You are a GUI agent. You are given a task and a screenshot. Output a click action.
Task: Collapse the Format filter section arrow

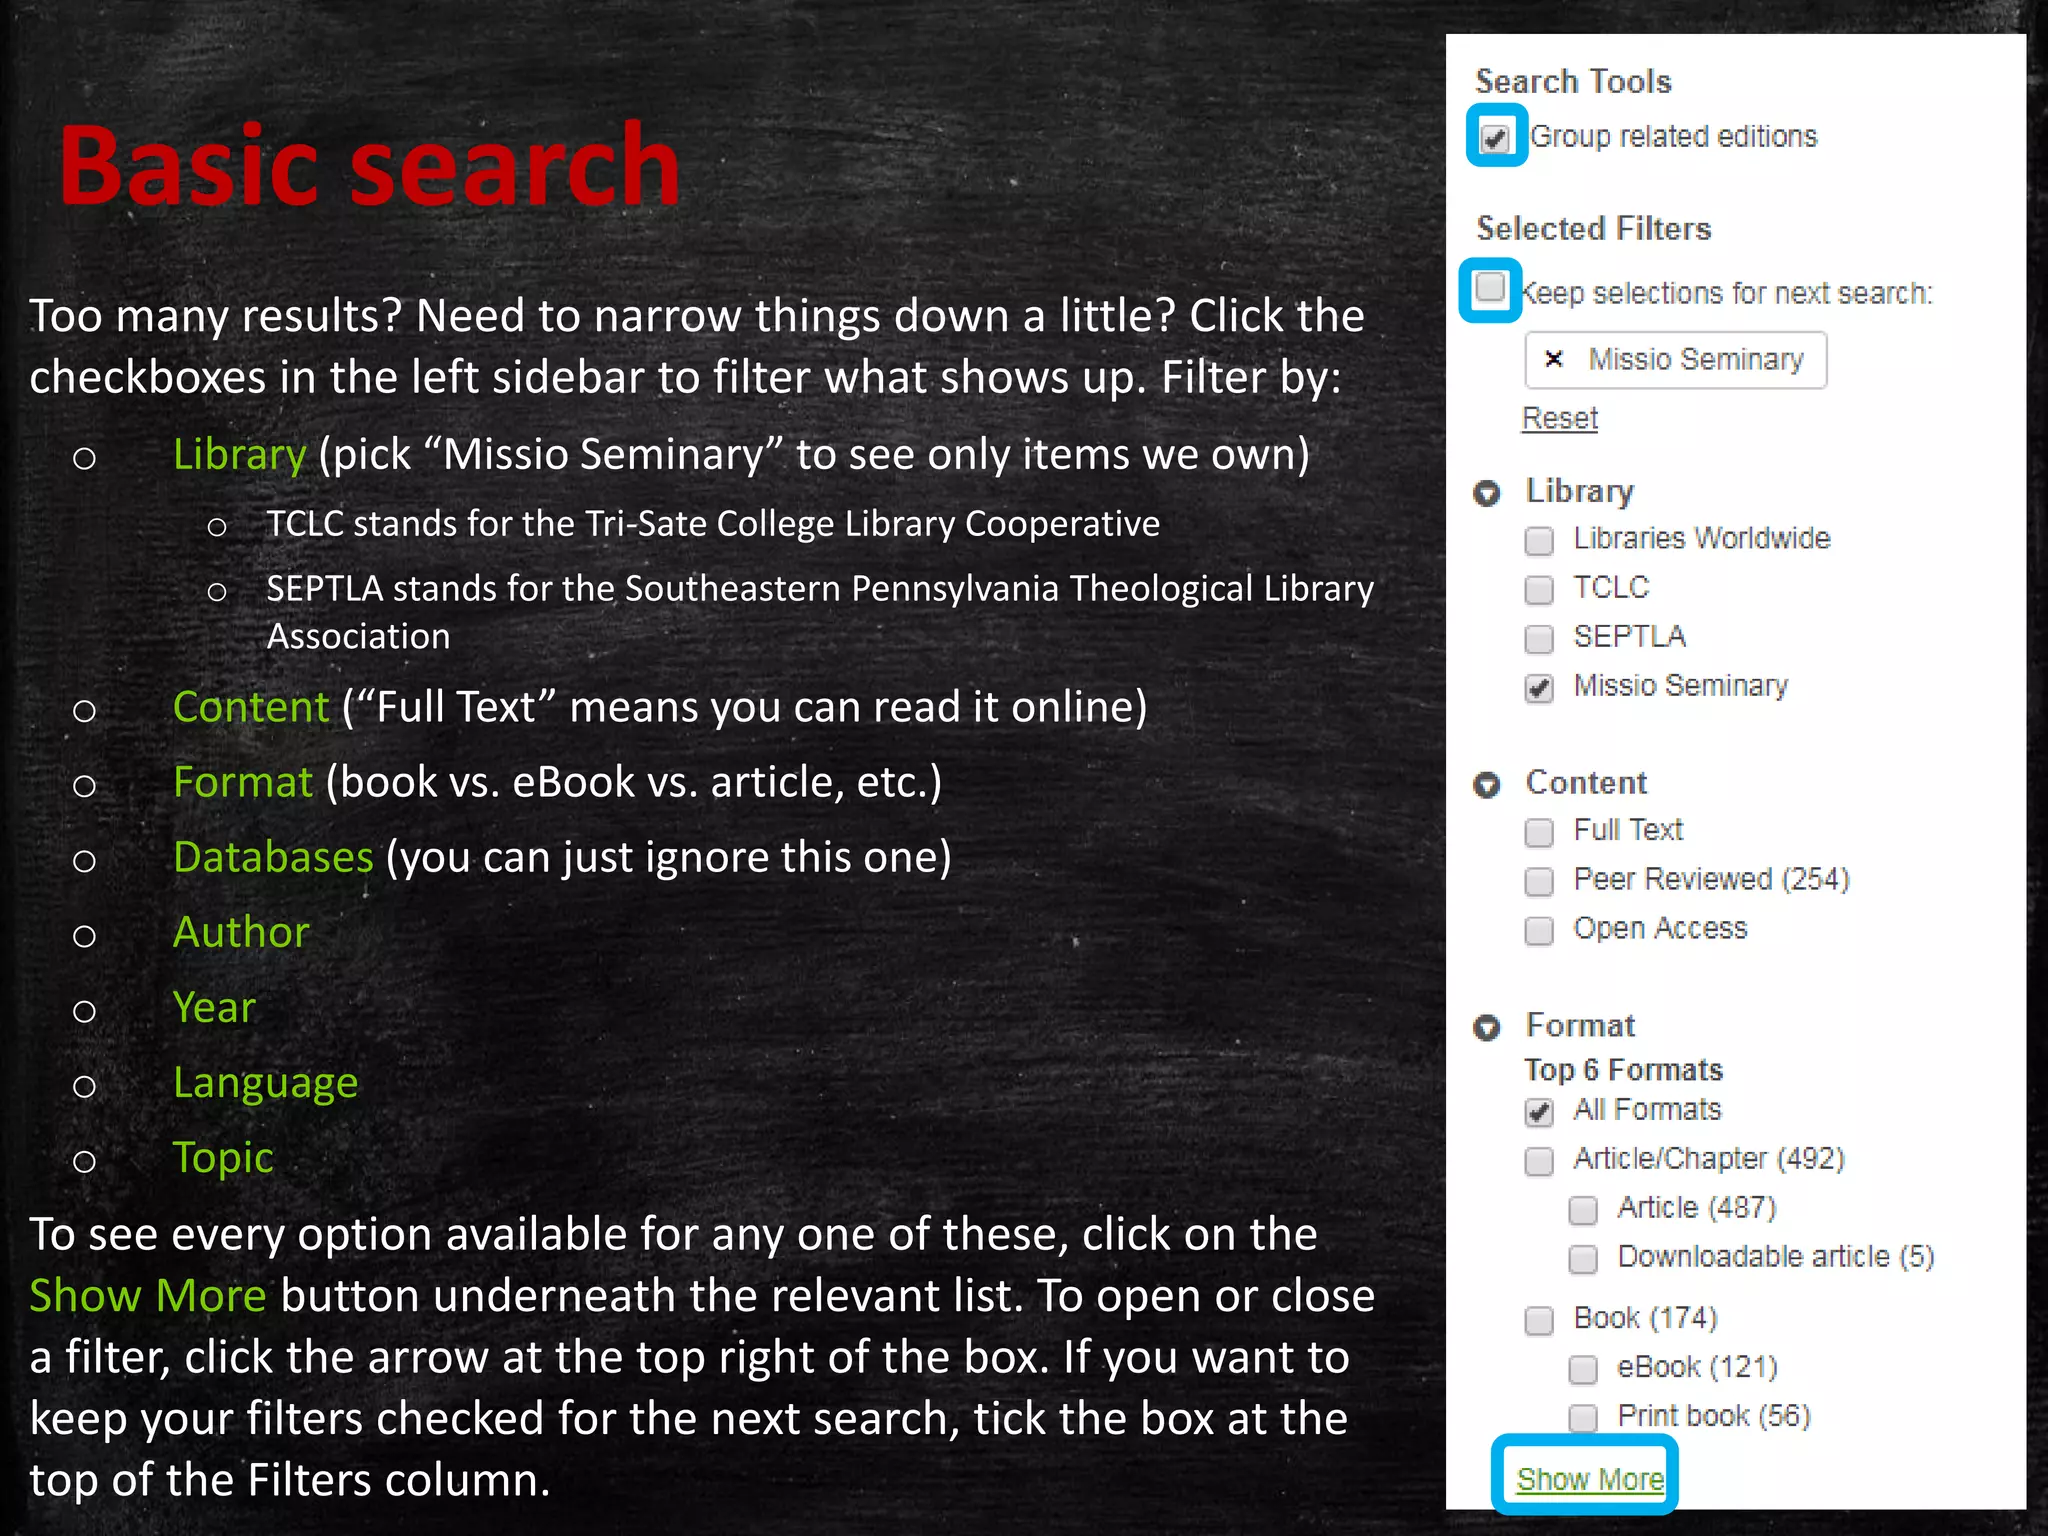(x=1487, y=1027)
